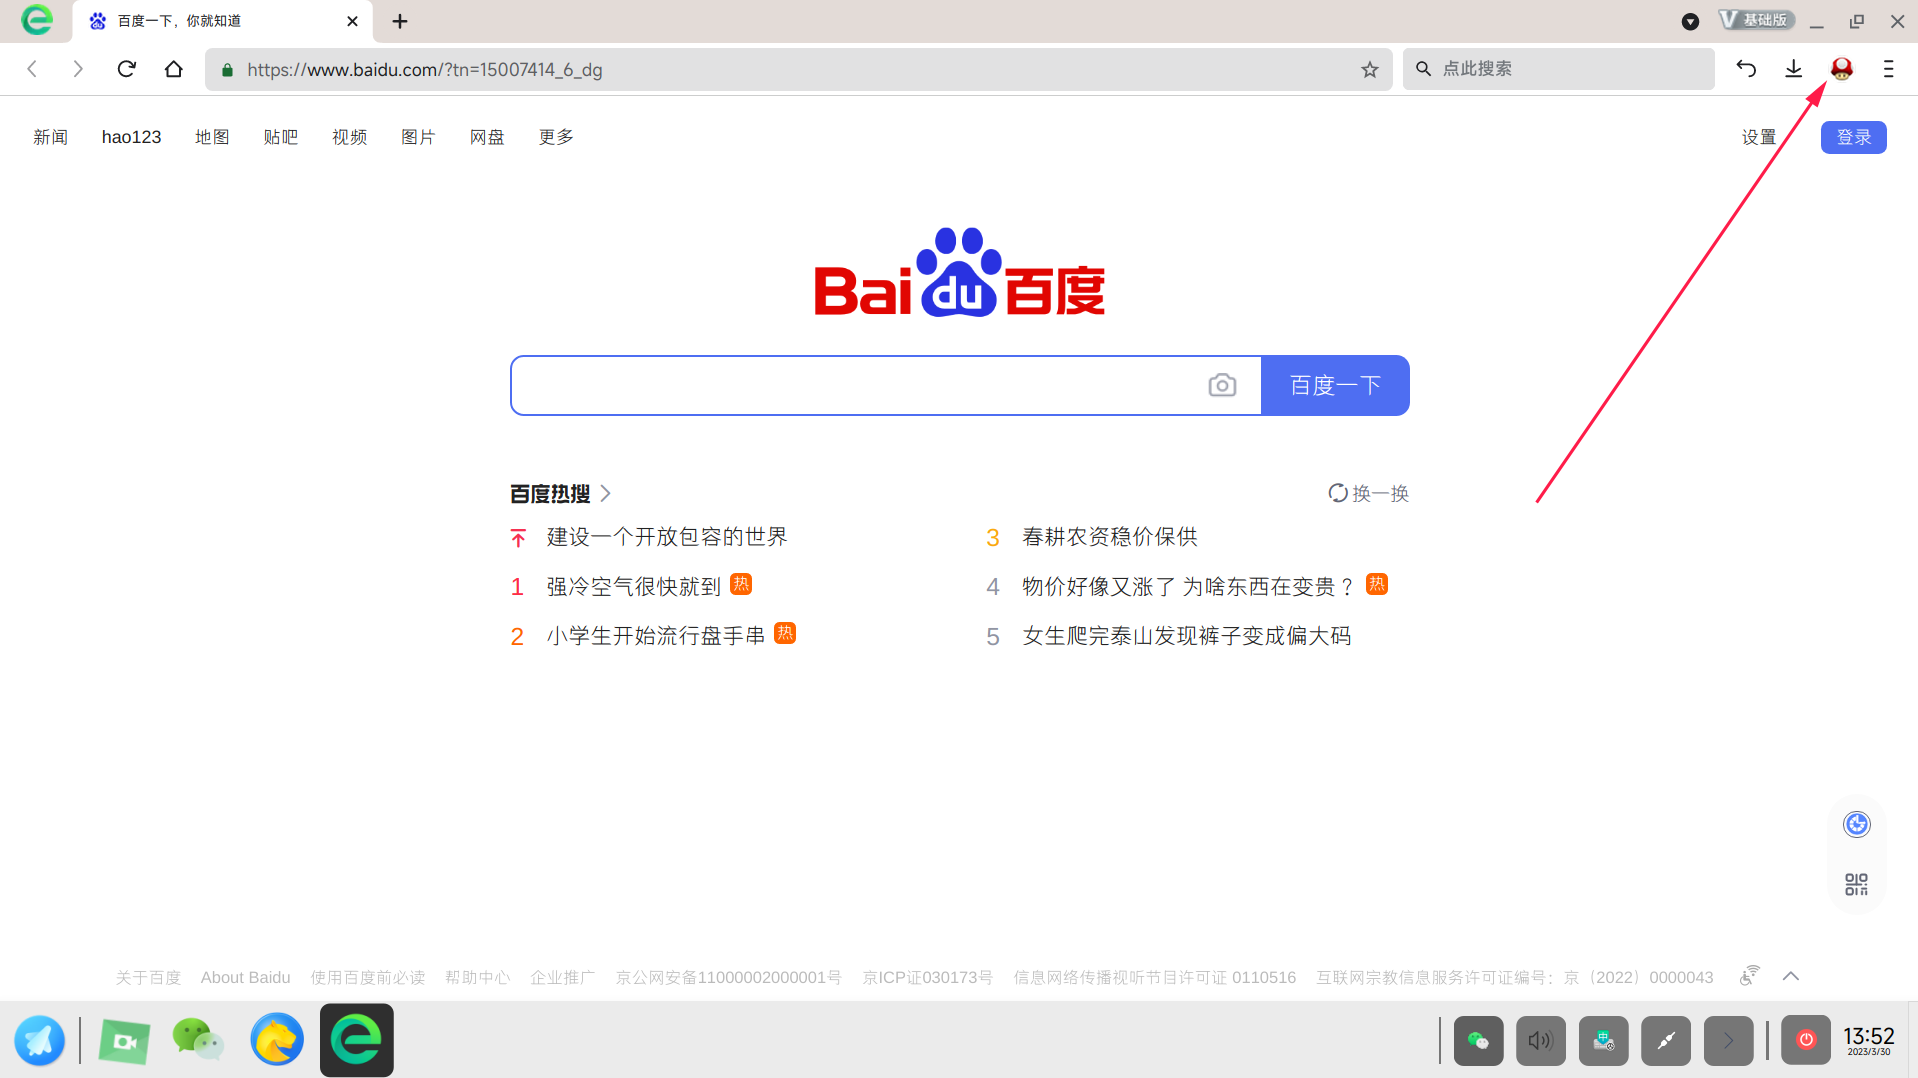Click 使用百度前必读 footer link
Image resolution: width=1918 pixels, height=1078 pixels.
pyautogui.click(x=367, y=977)
